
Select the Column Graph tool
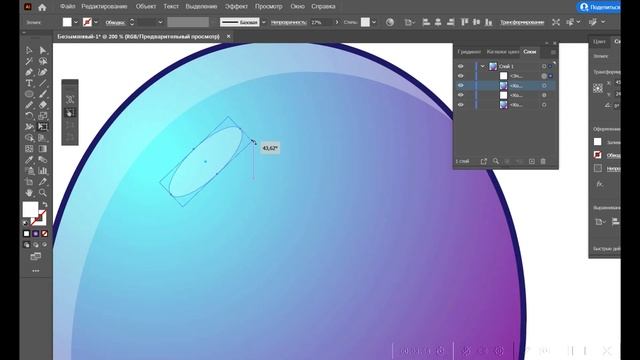point(43,171)
